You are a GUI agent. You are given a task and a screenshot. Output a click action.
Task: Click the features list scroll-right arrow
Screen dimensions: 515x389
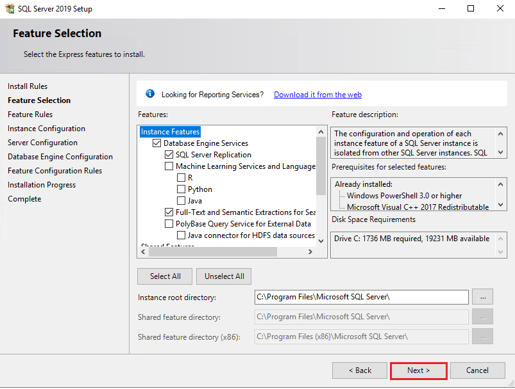click(310, 252)
